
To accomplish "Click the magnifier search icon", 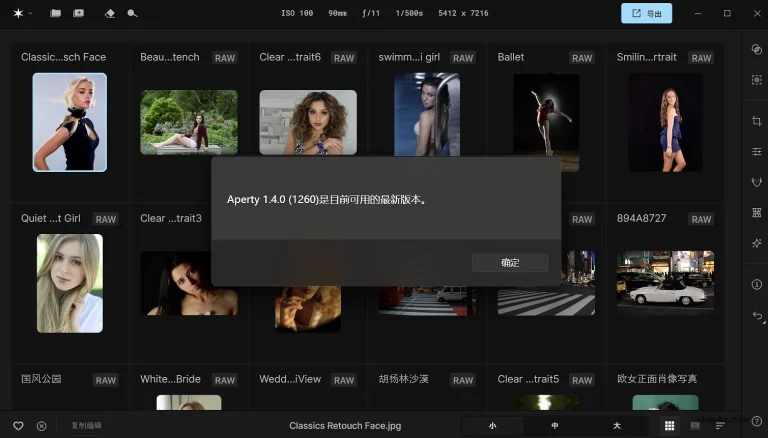I will 132,14.
